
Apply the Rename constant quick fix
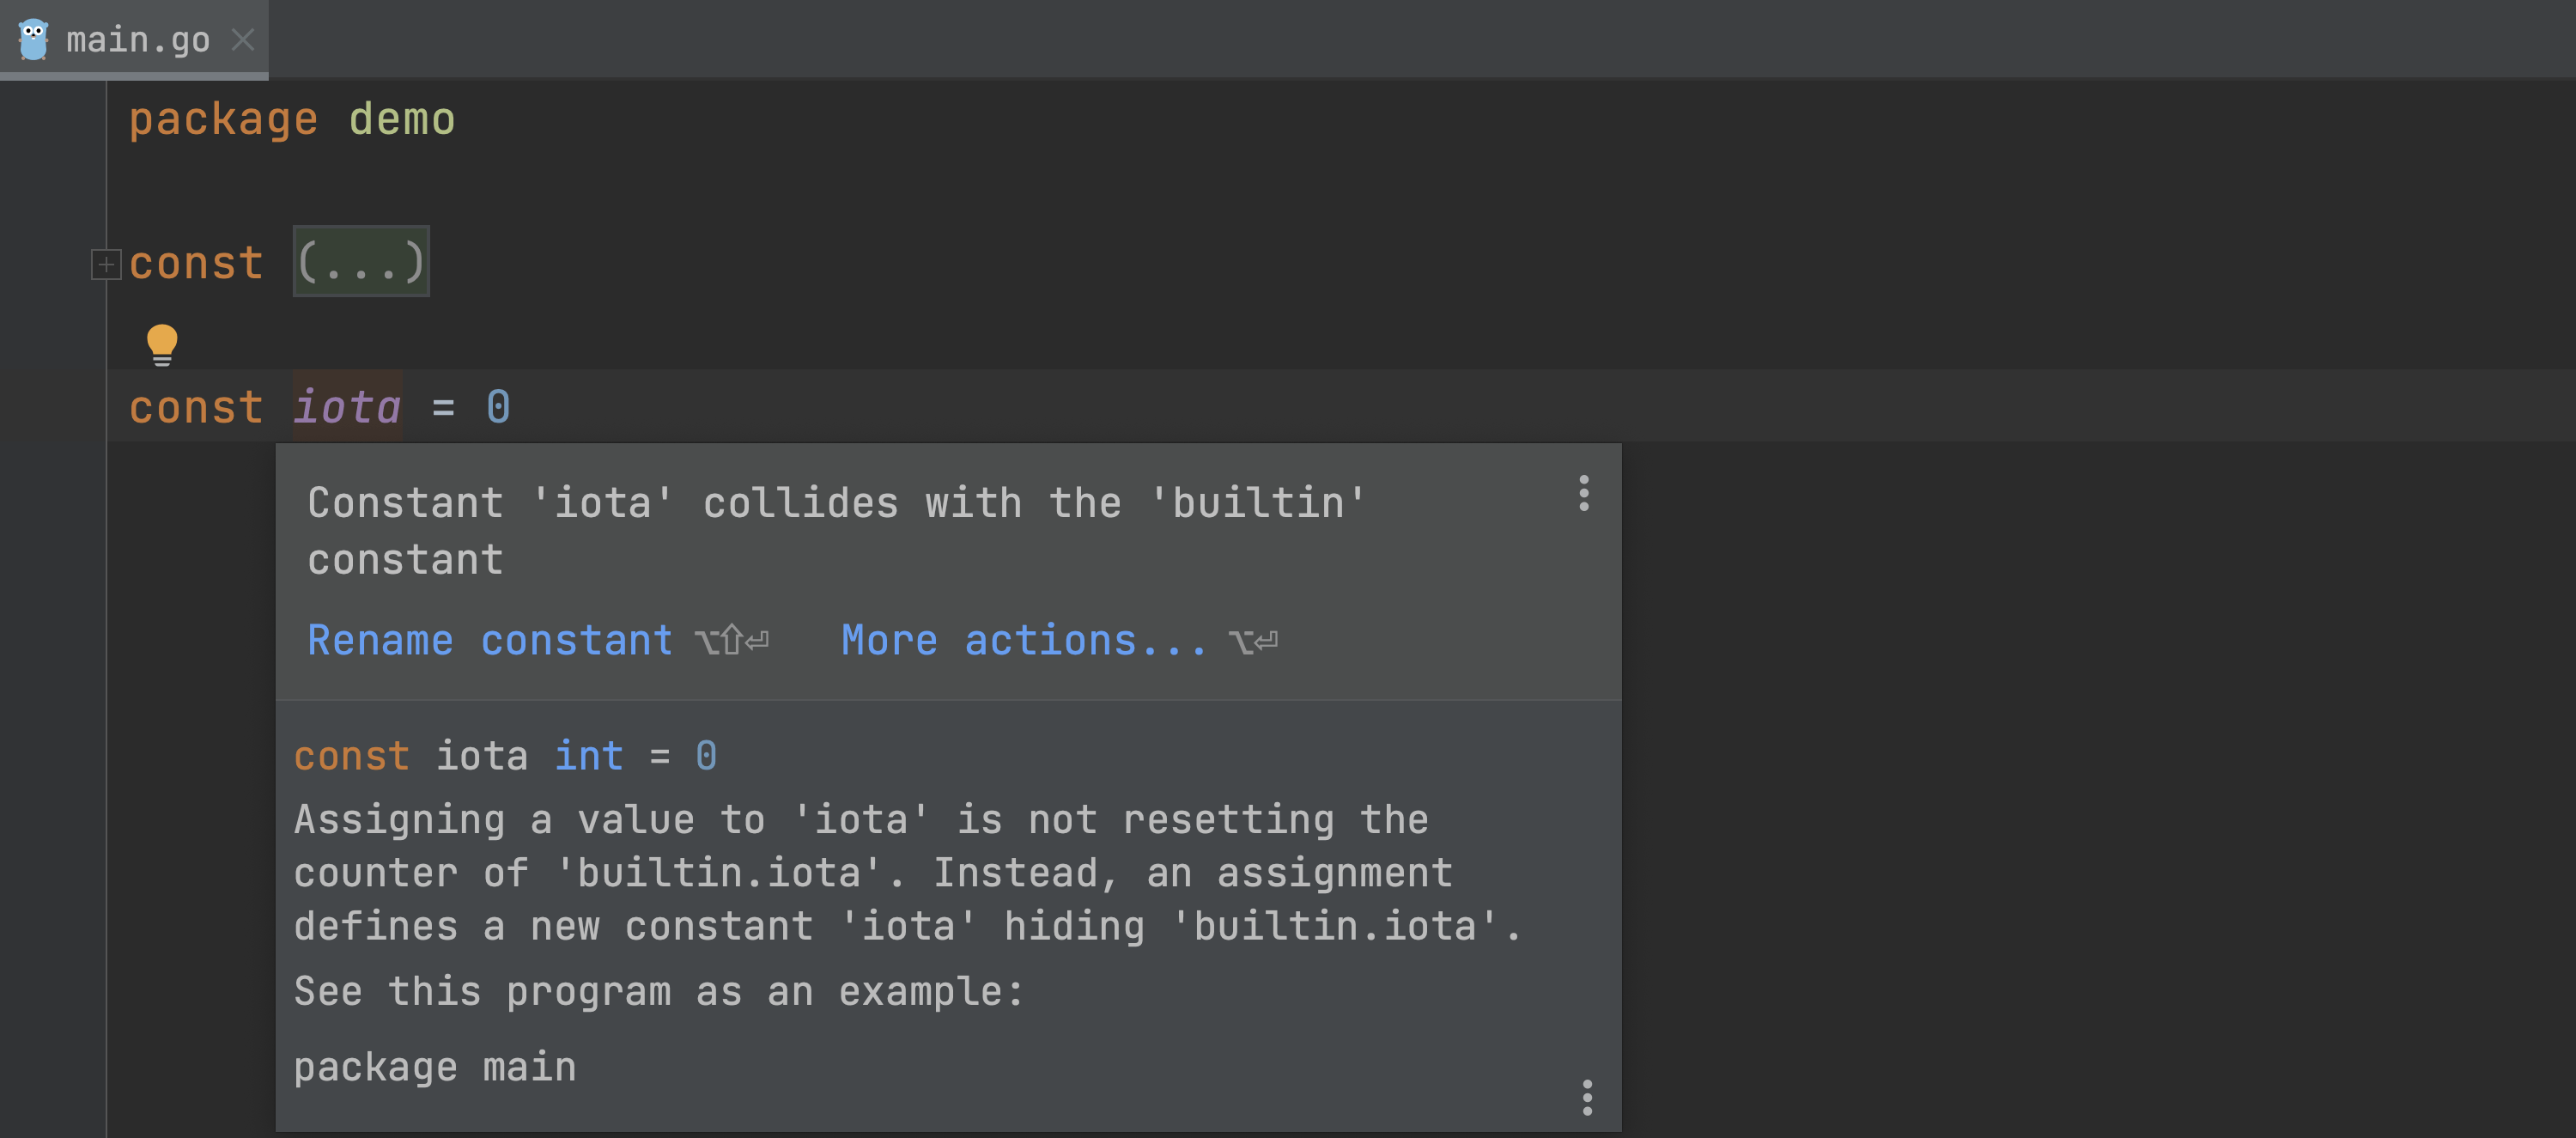pos(489,640)
